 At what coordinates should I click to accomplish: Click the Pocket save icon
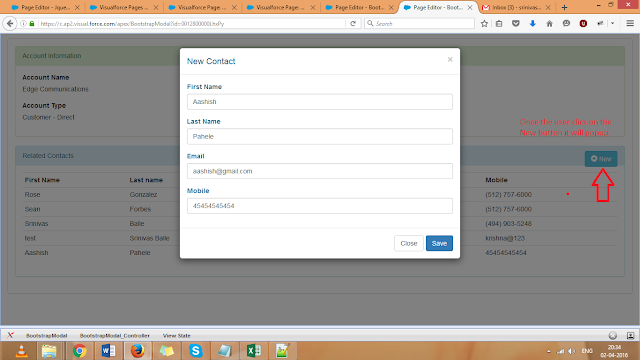click(516, 24)
